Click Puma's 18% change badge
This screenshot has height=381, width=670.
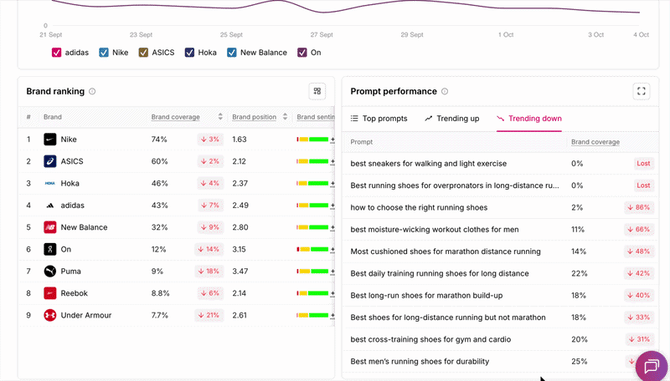coord(209,271)
